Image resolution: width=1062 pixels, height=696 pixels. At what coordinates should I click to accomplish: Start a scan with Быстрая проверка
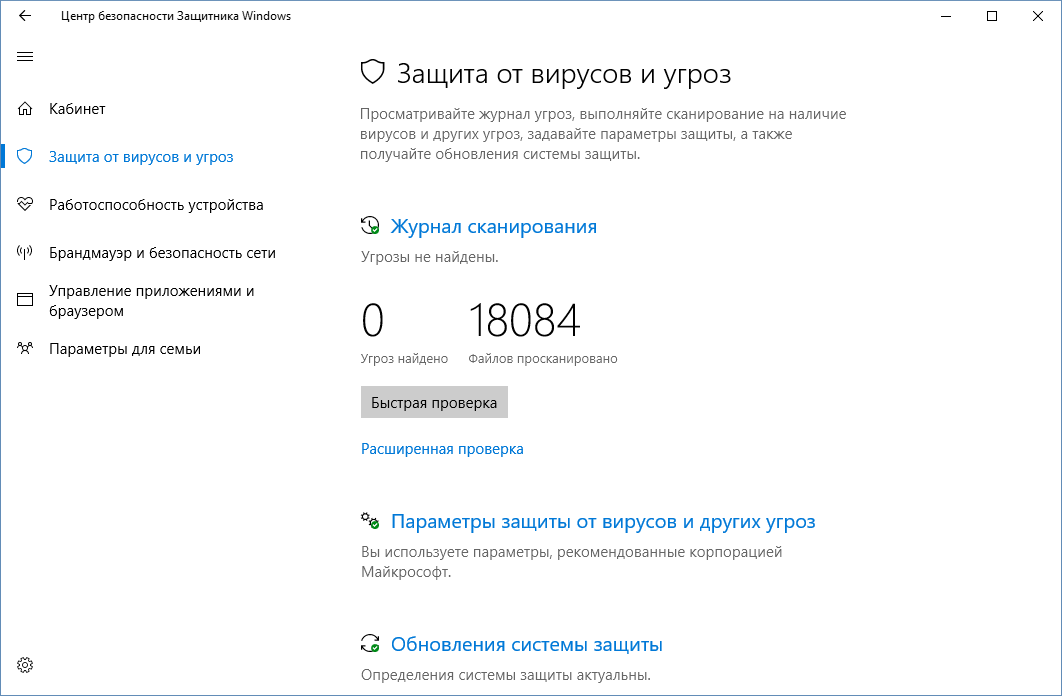(434, 402)
